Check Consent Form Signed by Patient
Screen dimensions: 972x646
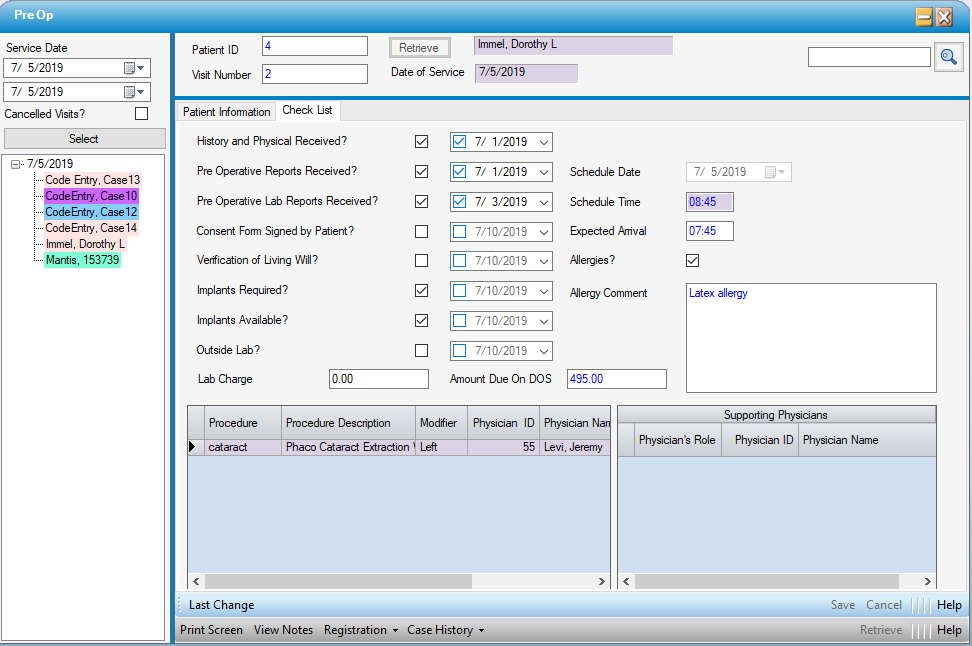(x=421, y=232)
